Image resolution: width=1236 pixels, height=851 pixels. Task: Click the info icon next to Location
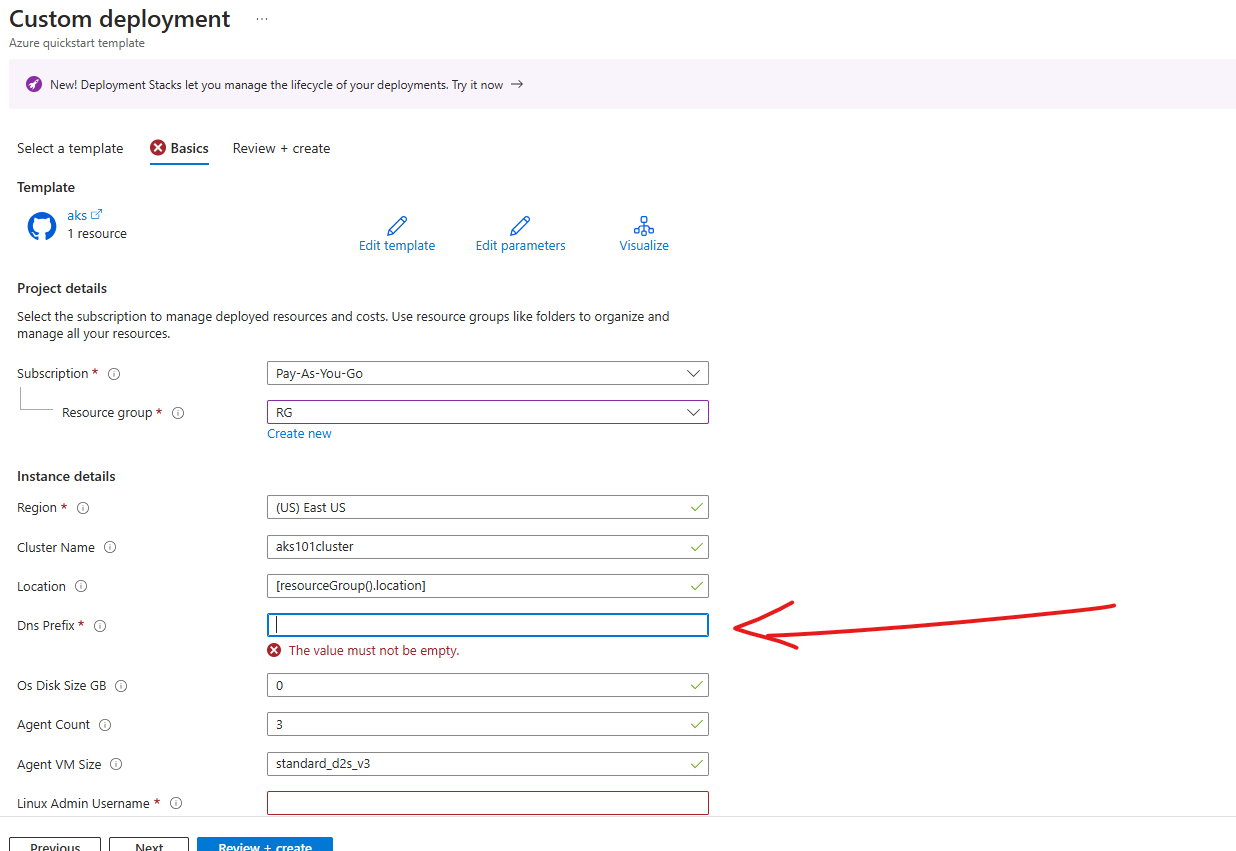pyautogui.click(x=81, y=587)
